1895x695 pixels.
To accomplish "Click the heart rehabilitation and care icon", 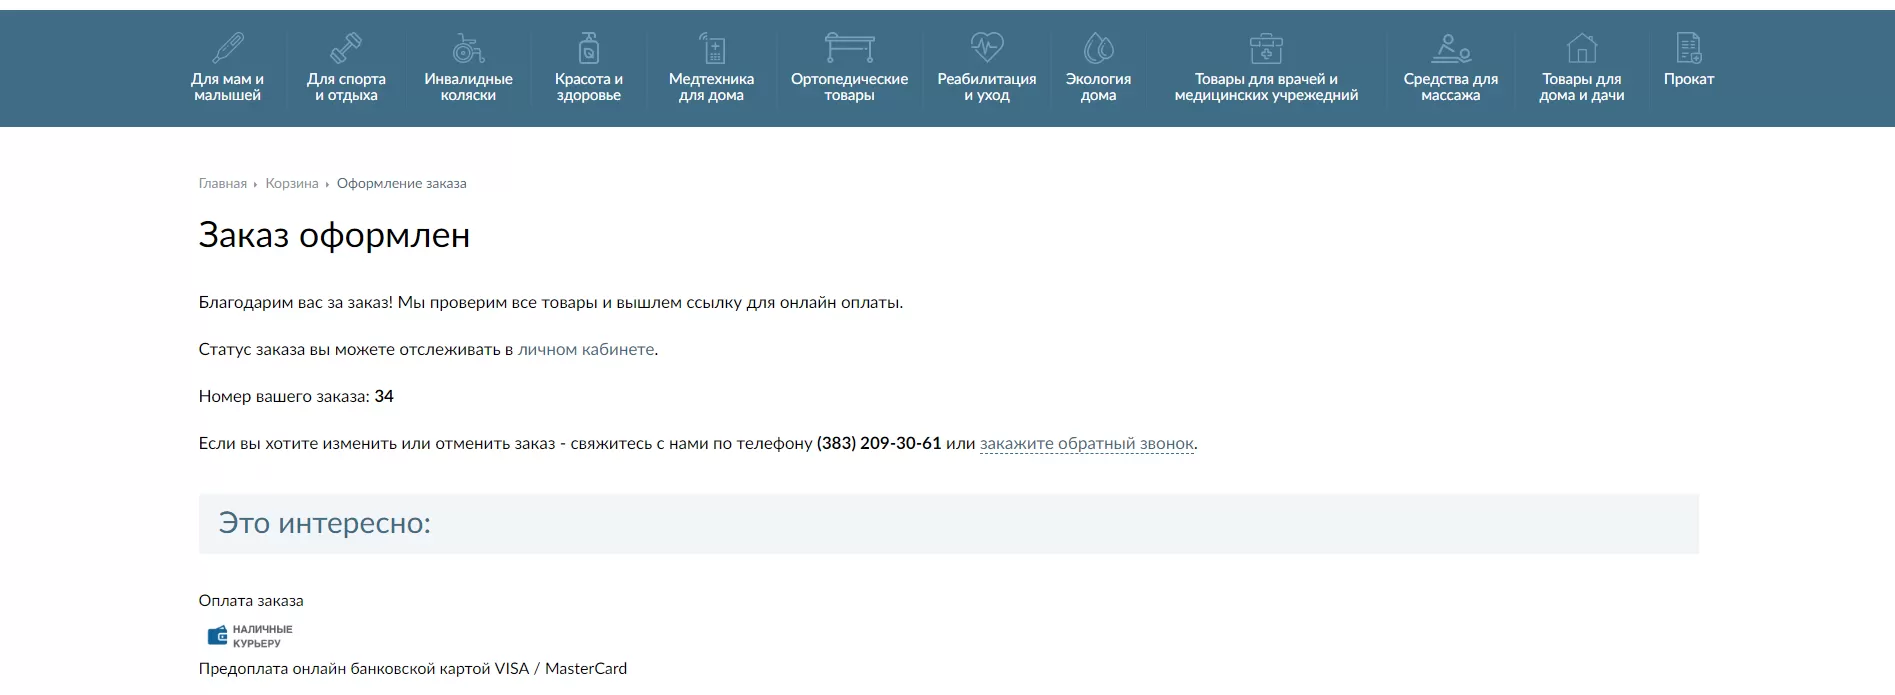I will [x=986, y=47].
